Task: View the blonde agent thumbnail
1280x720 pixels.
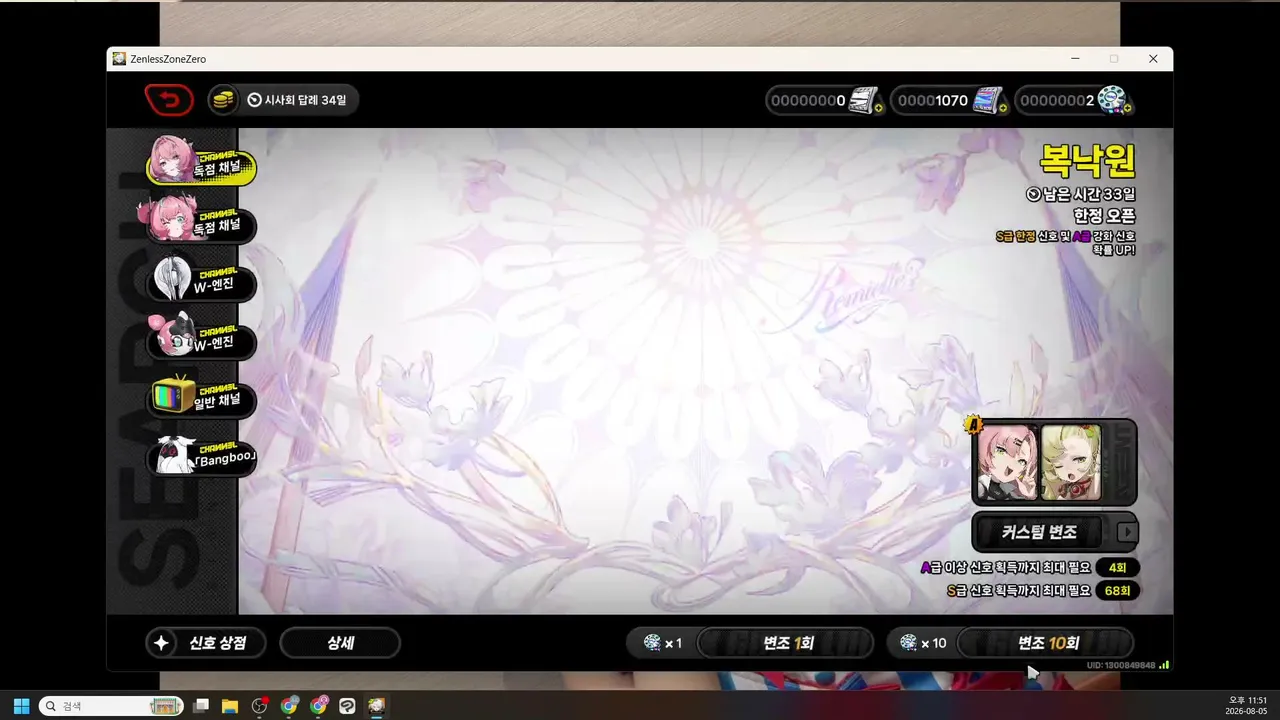Action: (1071, 462)
